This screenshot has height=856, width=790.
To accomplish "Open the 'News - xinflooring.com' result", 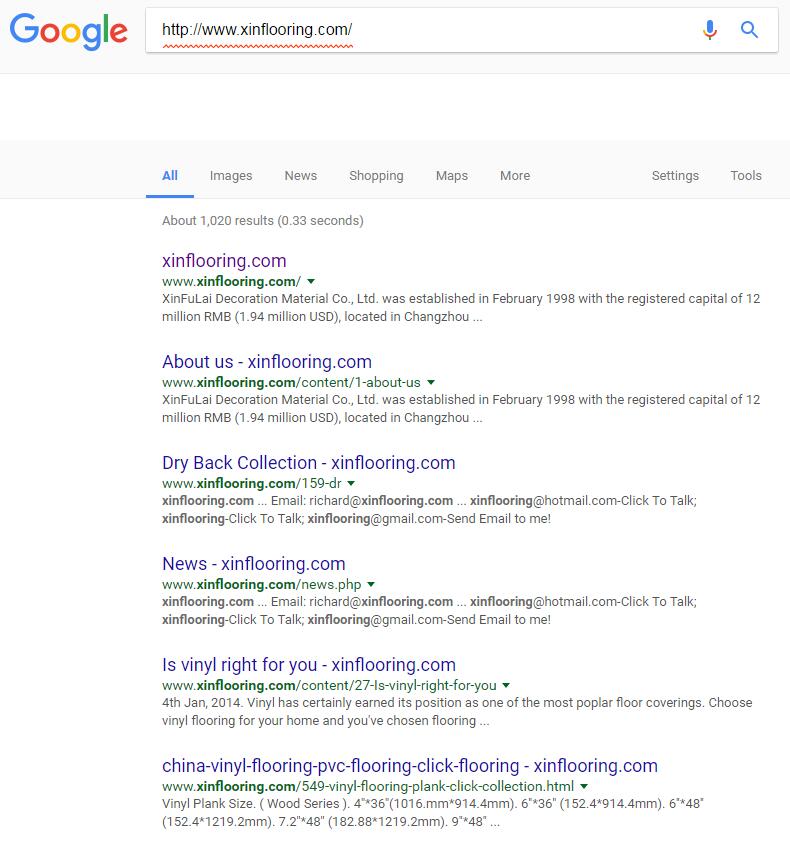I will tap(254, 564).
